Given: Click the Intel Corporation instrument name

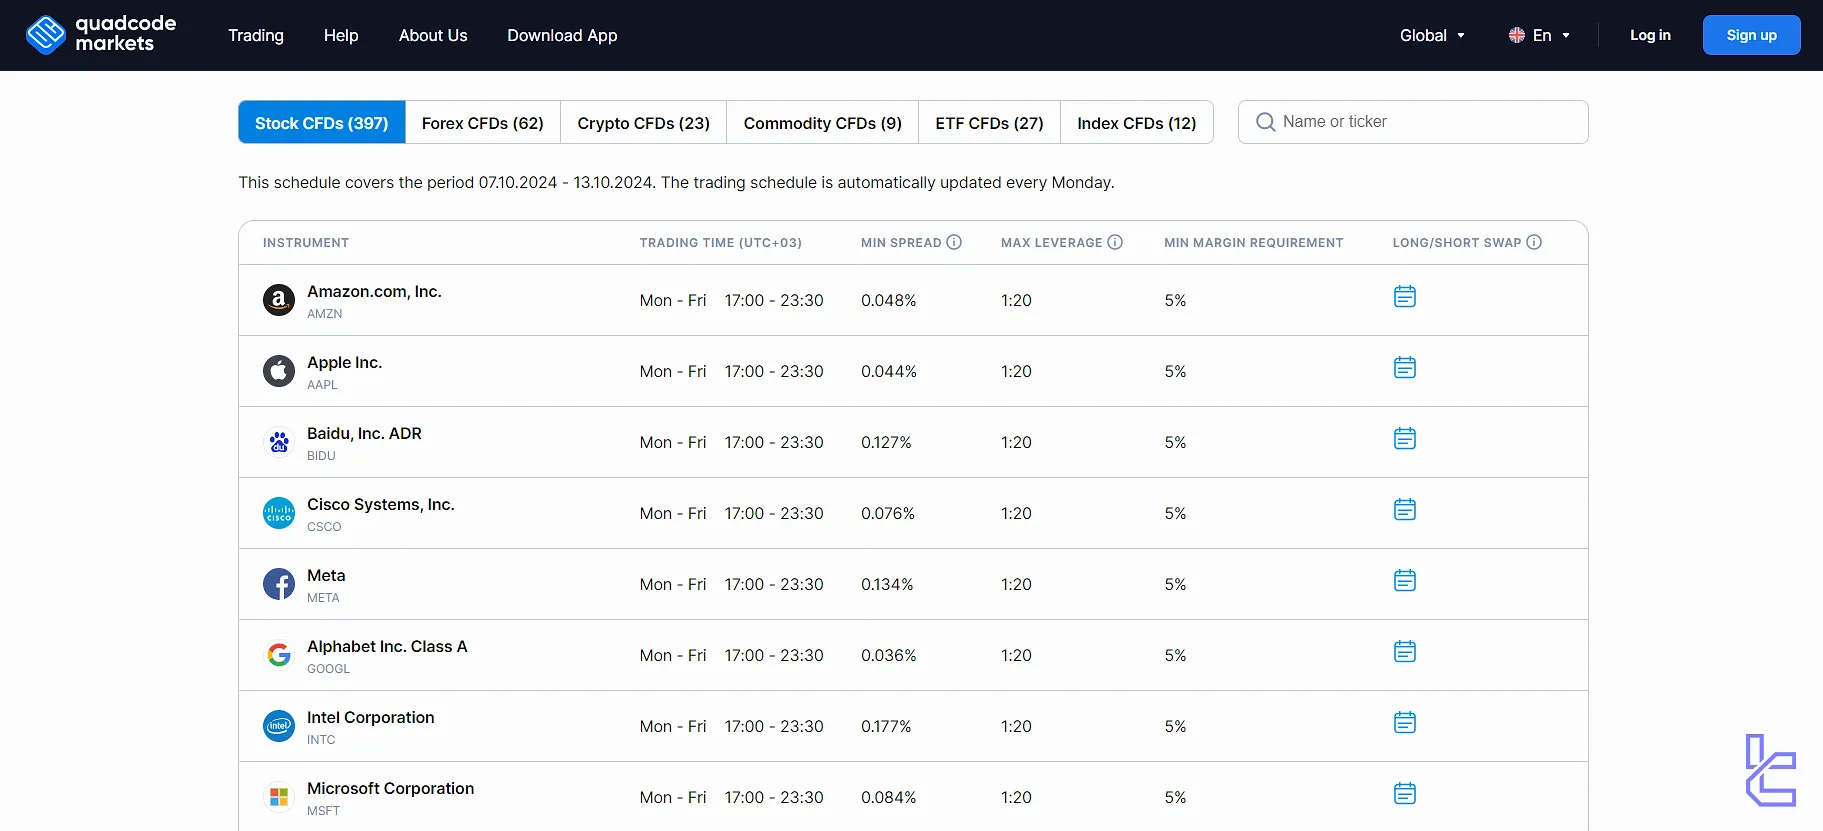Looking at the screenshot, I should (x=371, y=717).
